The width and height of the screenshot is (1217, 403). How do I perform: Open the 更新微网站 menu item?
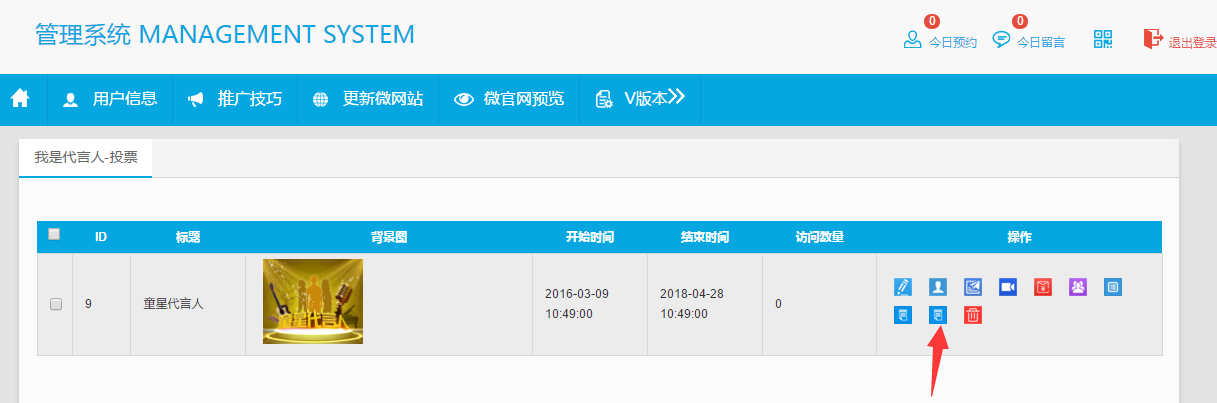pos(368,99)
